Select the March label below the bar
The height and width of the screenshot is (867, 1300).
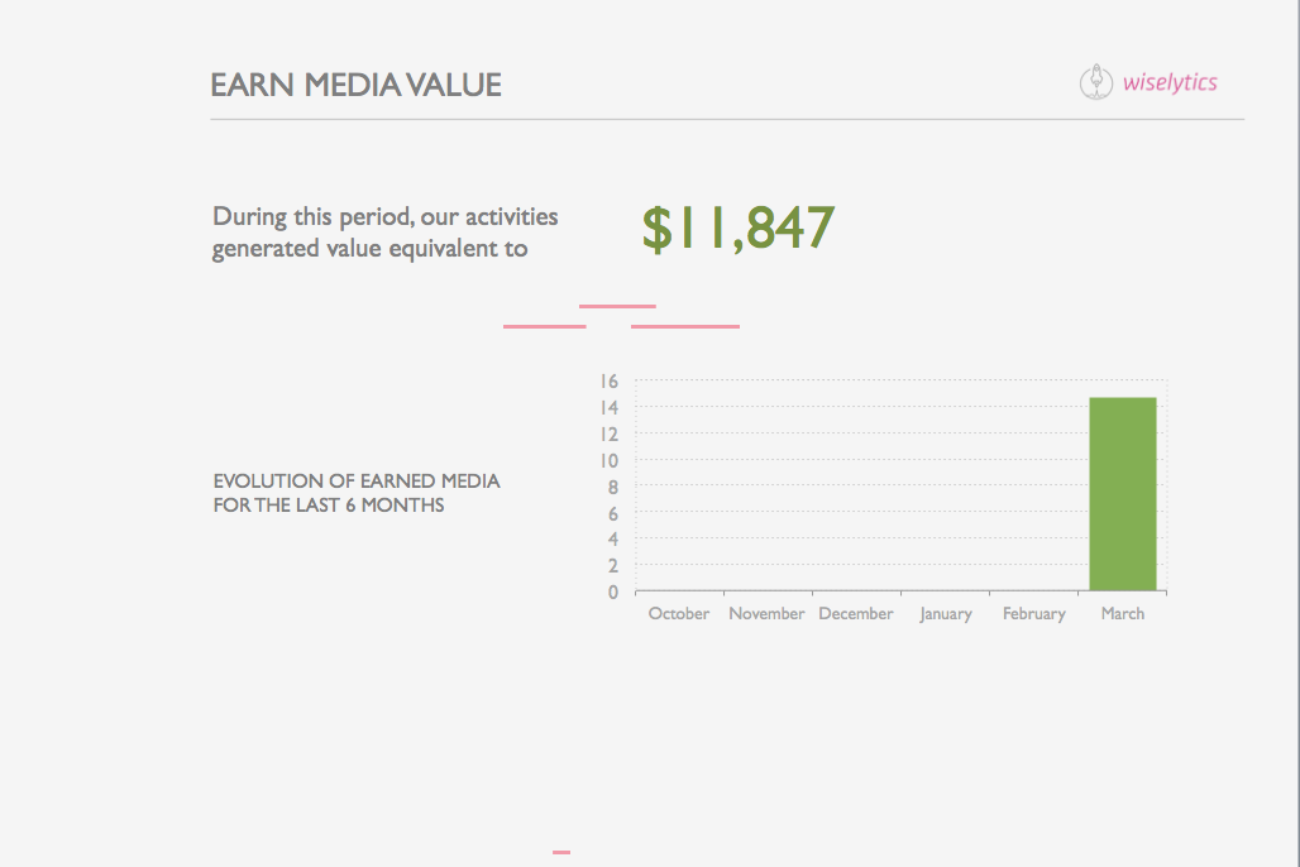[1122, 614]
